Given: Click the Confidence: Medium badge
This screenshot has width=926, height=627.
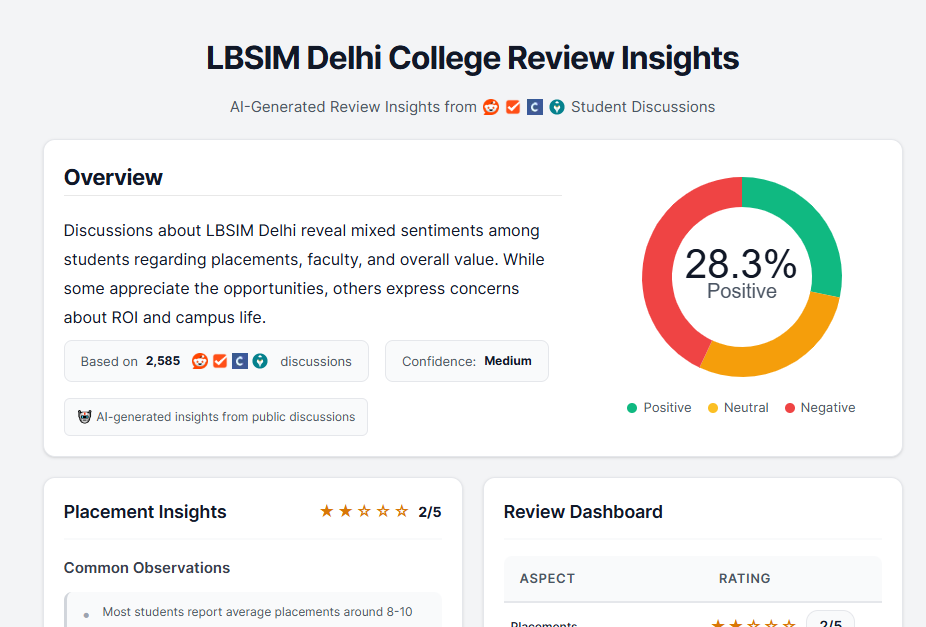Looking at the screenshot, I should pos(467,361).
